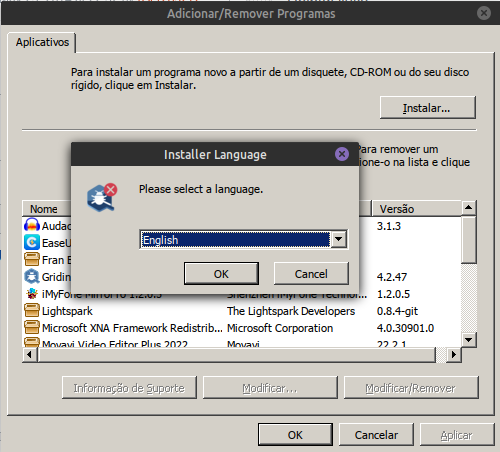Click version 0.8.4-git cell
This screenshot has width=500, height=452.
tap(397, 311)
